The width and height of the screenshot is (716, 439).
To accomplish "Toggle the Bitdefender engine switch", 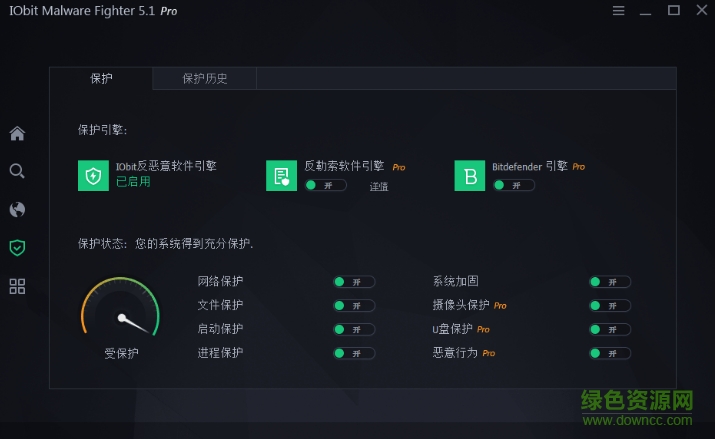I will 513,185.
